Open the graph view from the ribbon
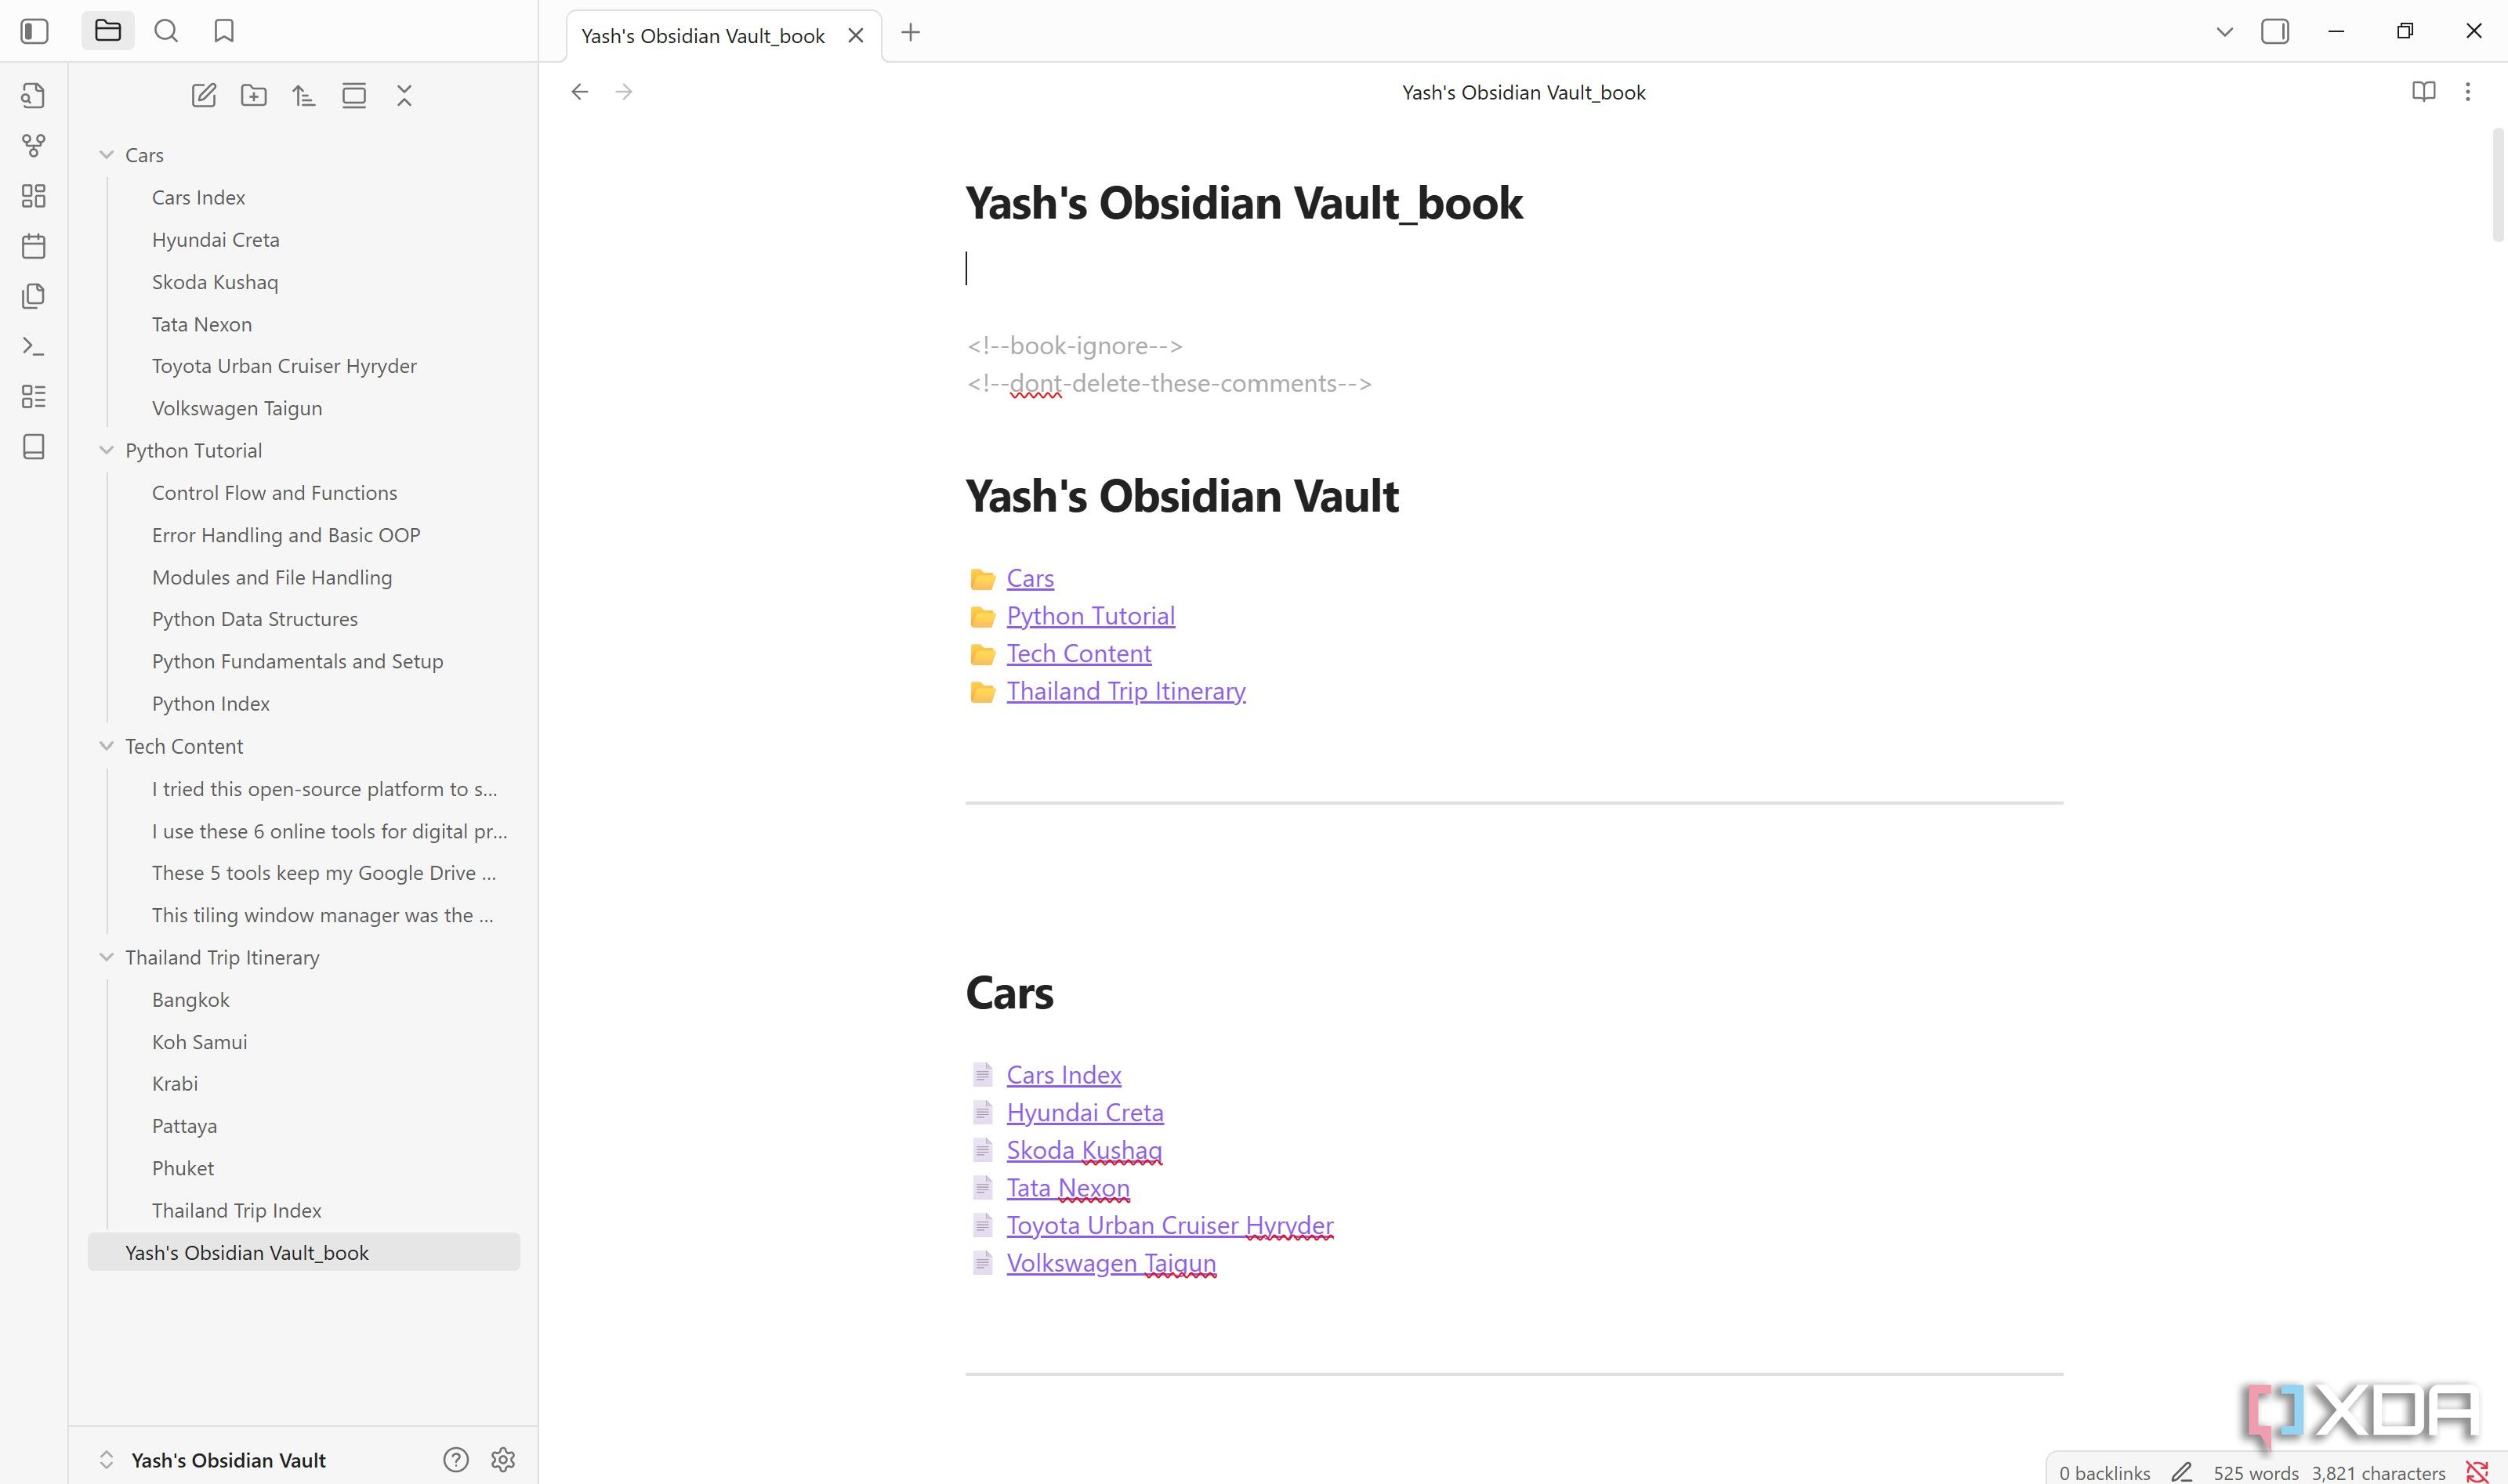 pyautogui.click(x=33, y=146)
